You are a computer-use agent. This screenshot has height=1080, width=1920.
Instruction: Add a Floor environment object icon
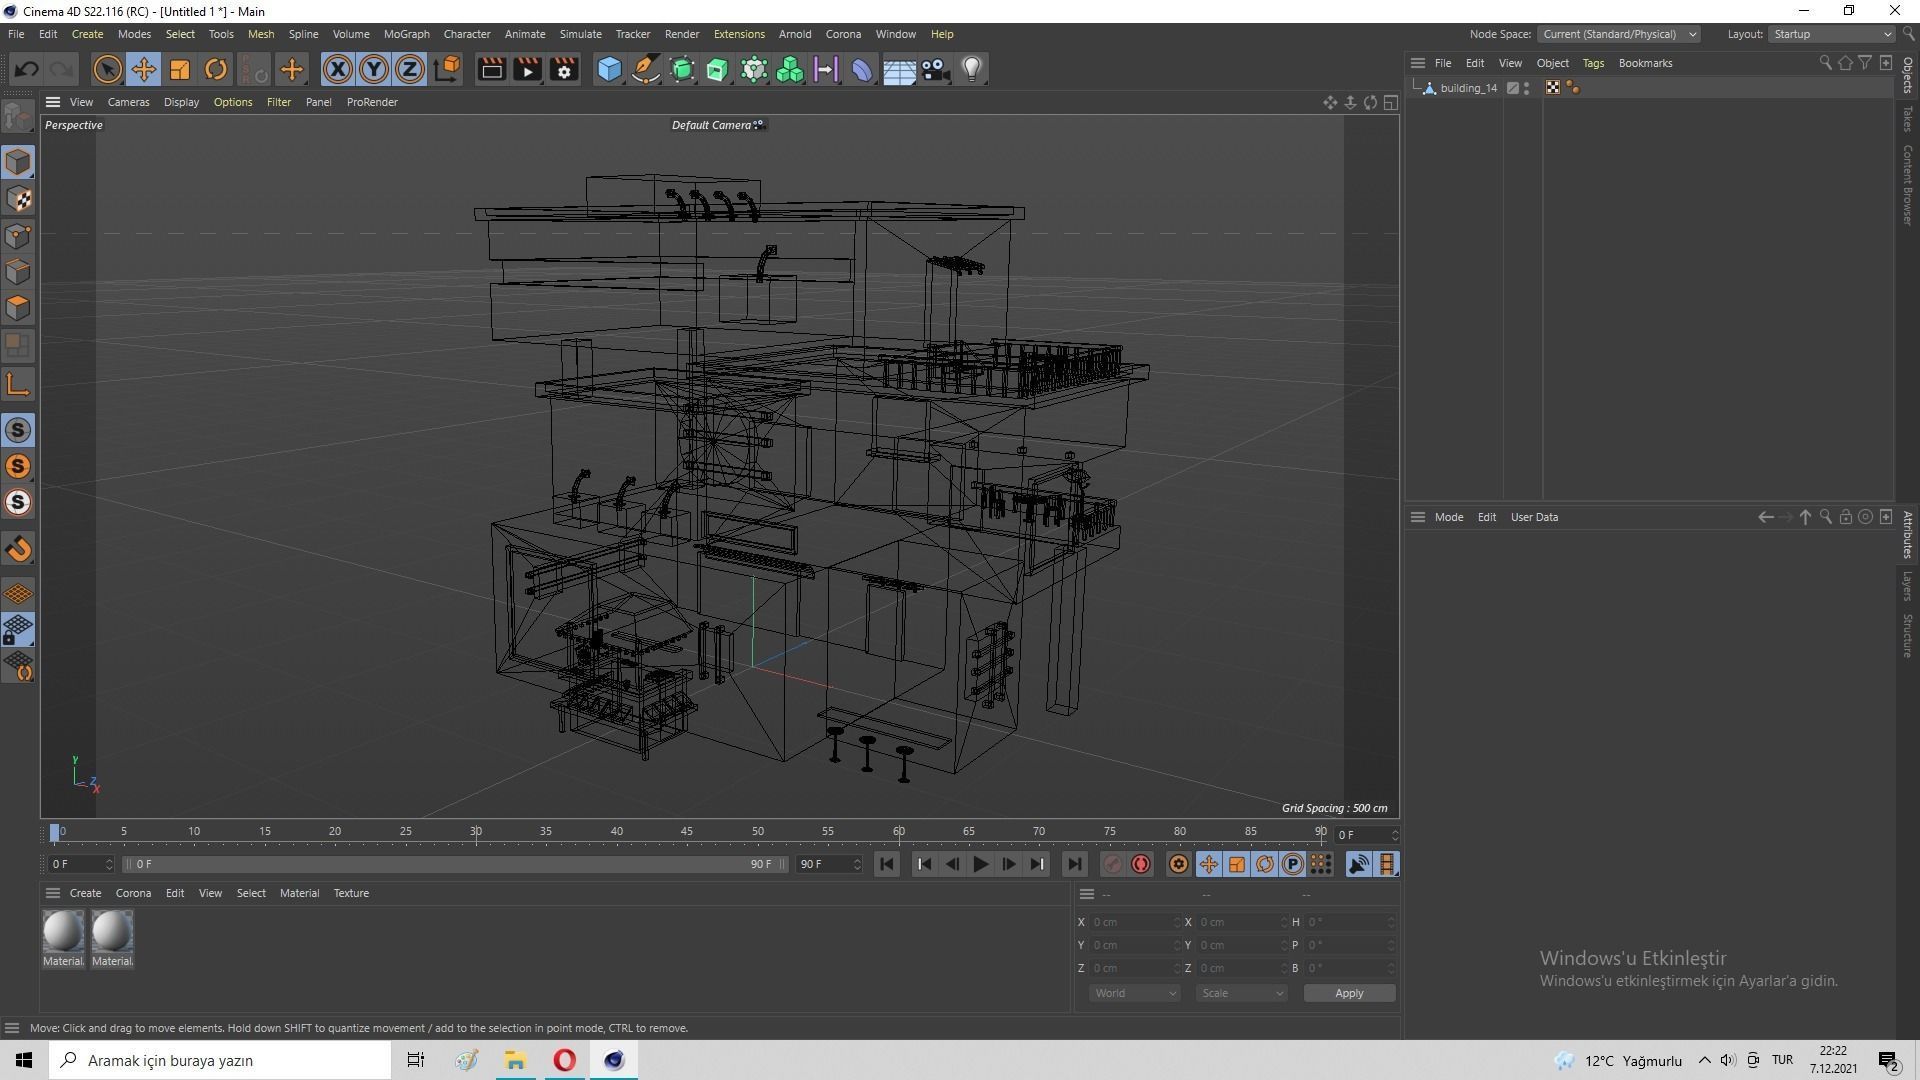click(x=899, y=69)
